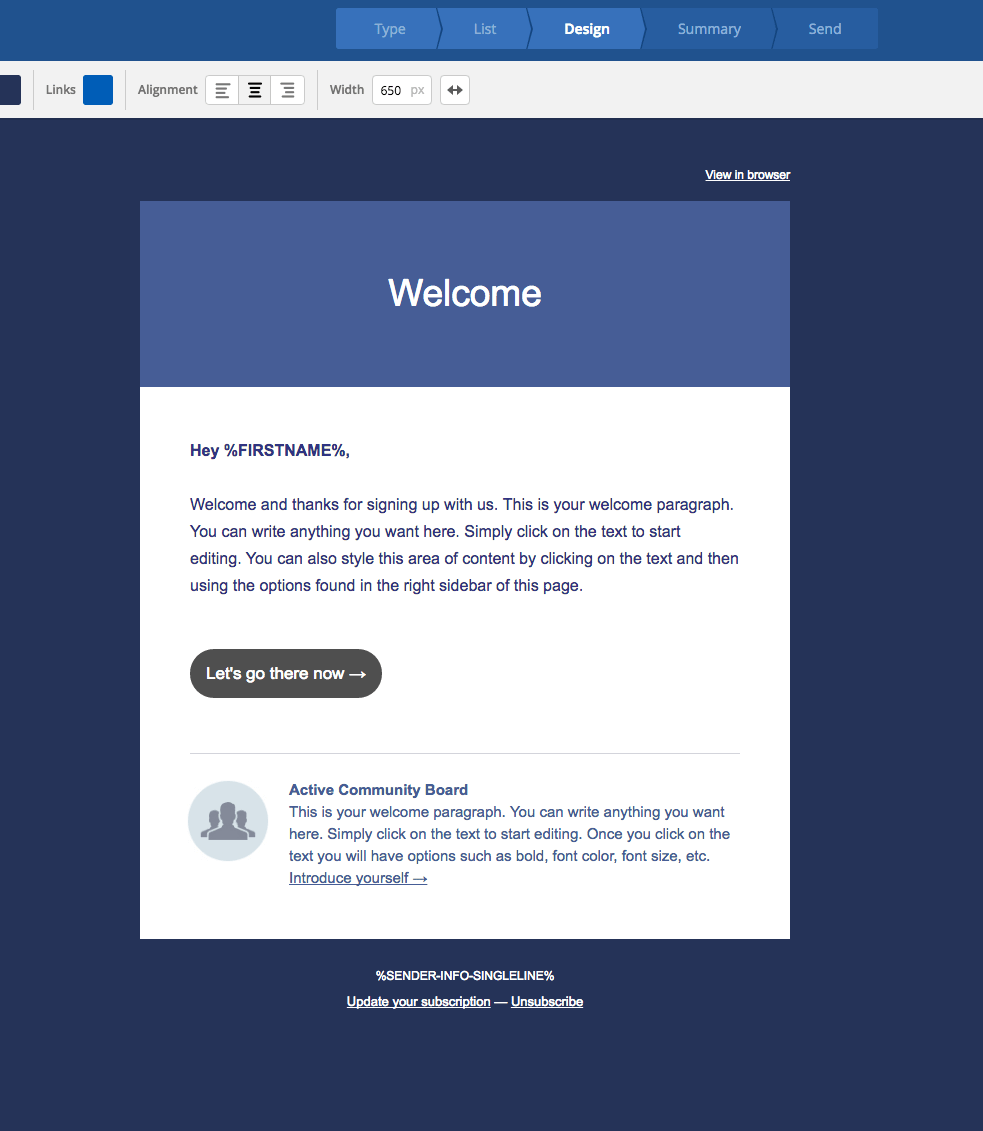Open the Links color swatch
The width and height of the screenshot is (983, 1131).
[x=98, y=90]
